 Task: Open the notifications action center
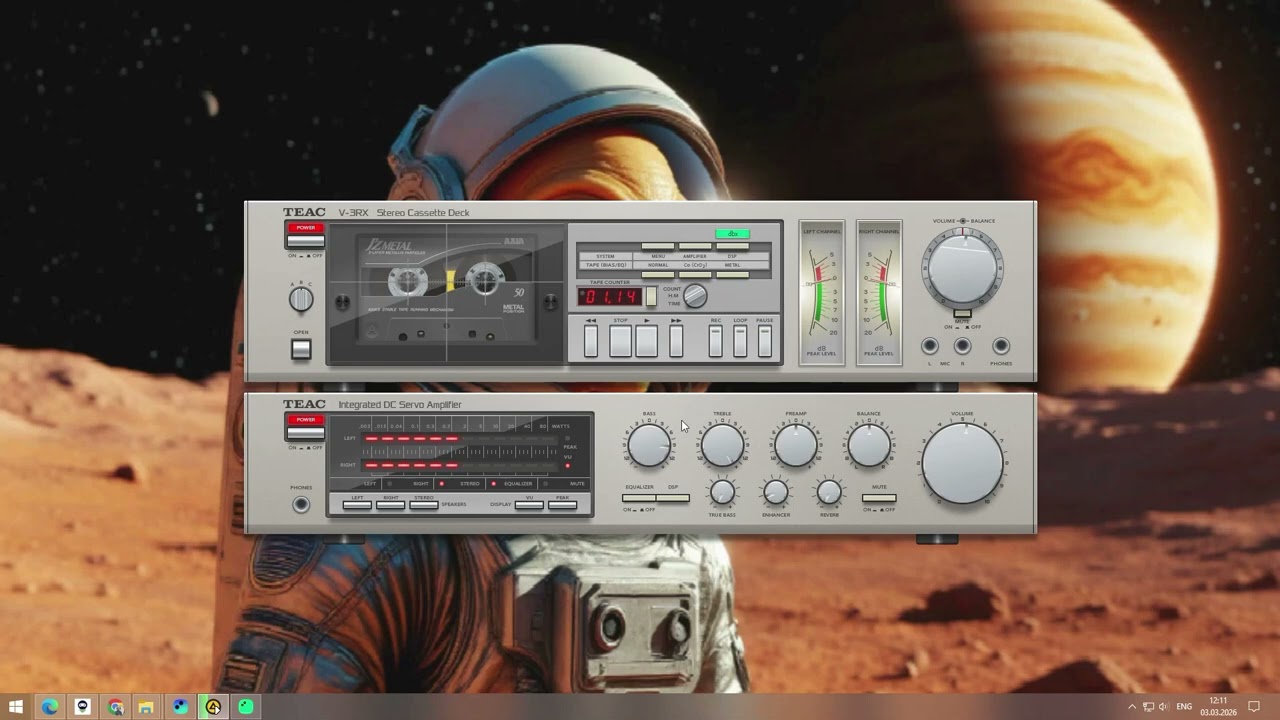tap(1254, 707)
